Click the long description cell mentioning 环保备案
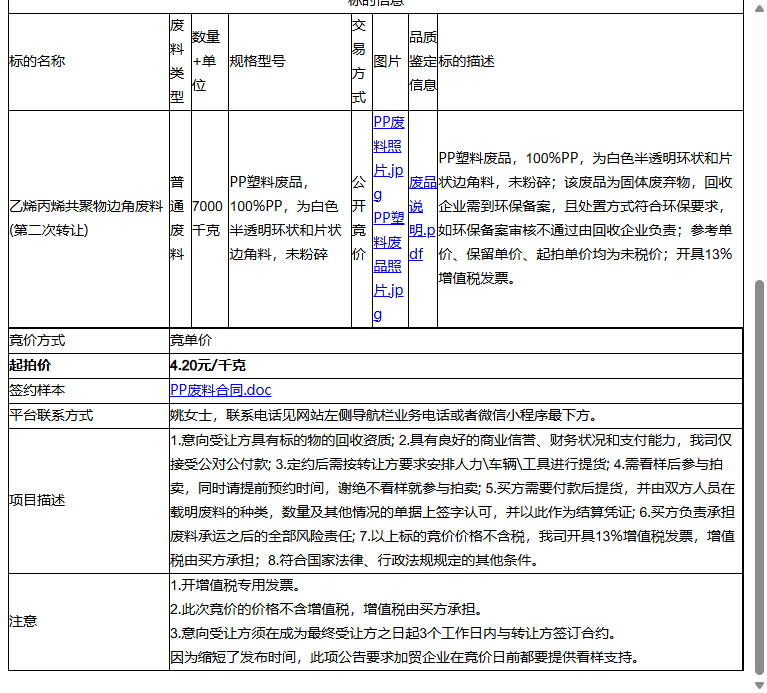 (590, 219)
